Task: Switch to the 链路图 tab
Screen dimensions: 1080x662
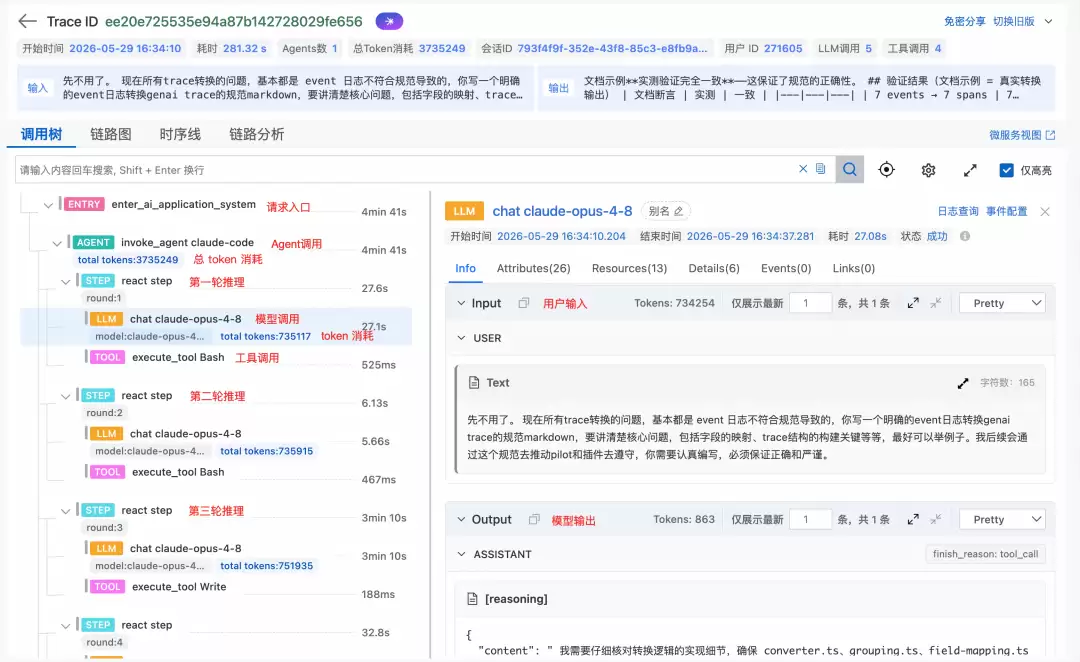Action: pyautogui.click(x=110, y=134)
